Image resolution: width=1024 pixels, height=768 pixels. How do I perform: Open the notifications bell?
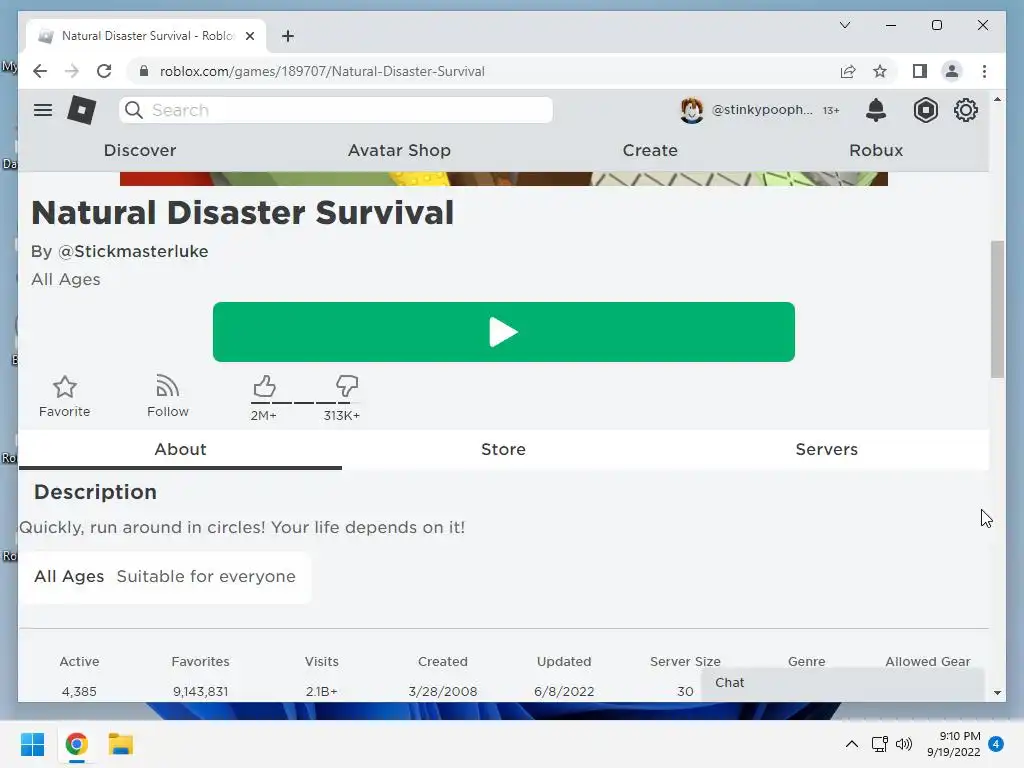[x=876, y=110]
